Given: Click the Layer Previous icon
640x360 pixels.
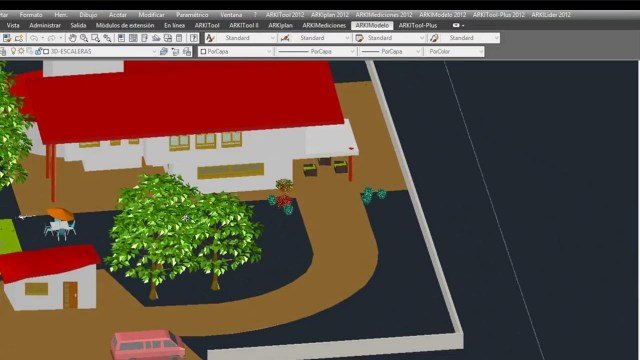Looking at the screenshot, I should coord(176,51).
